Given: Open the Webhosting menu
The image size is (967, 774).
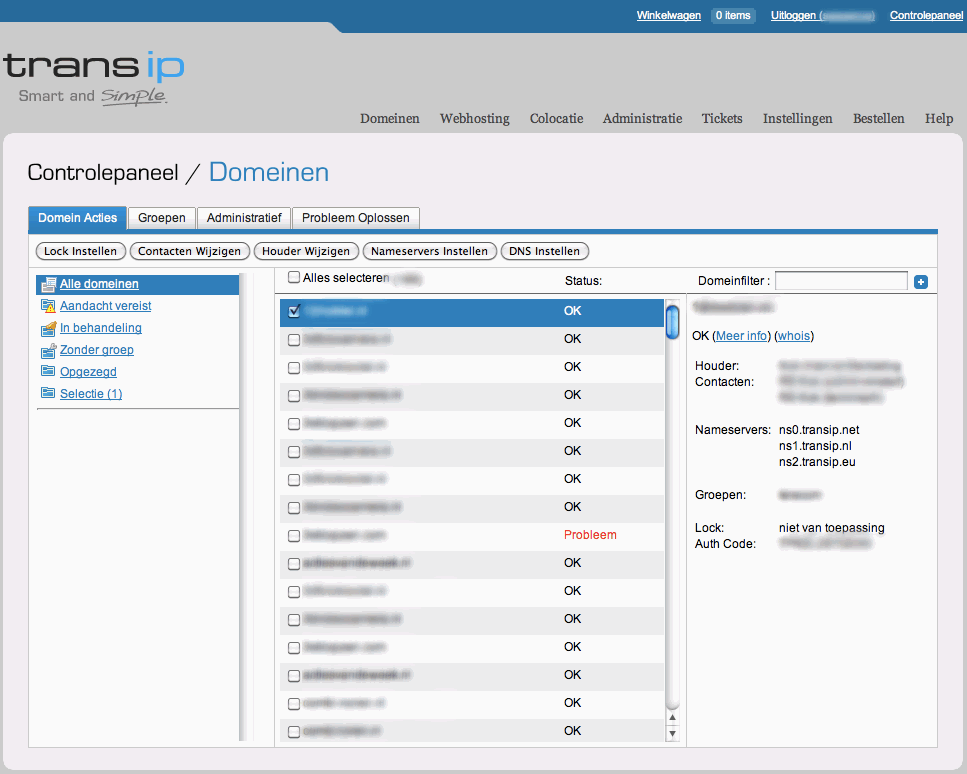Looking at the screenshot, I should tap(475, 118).
